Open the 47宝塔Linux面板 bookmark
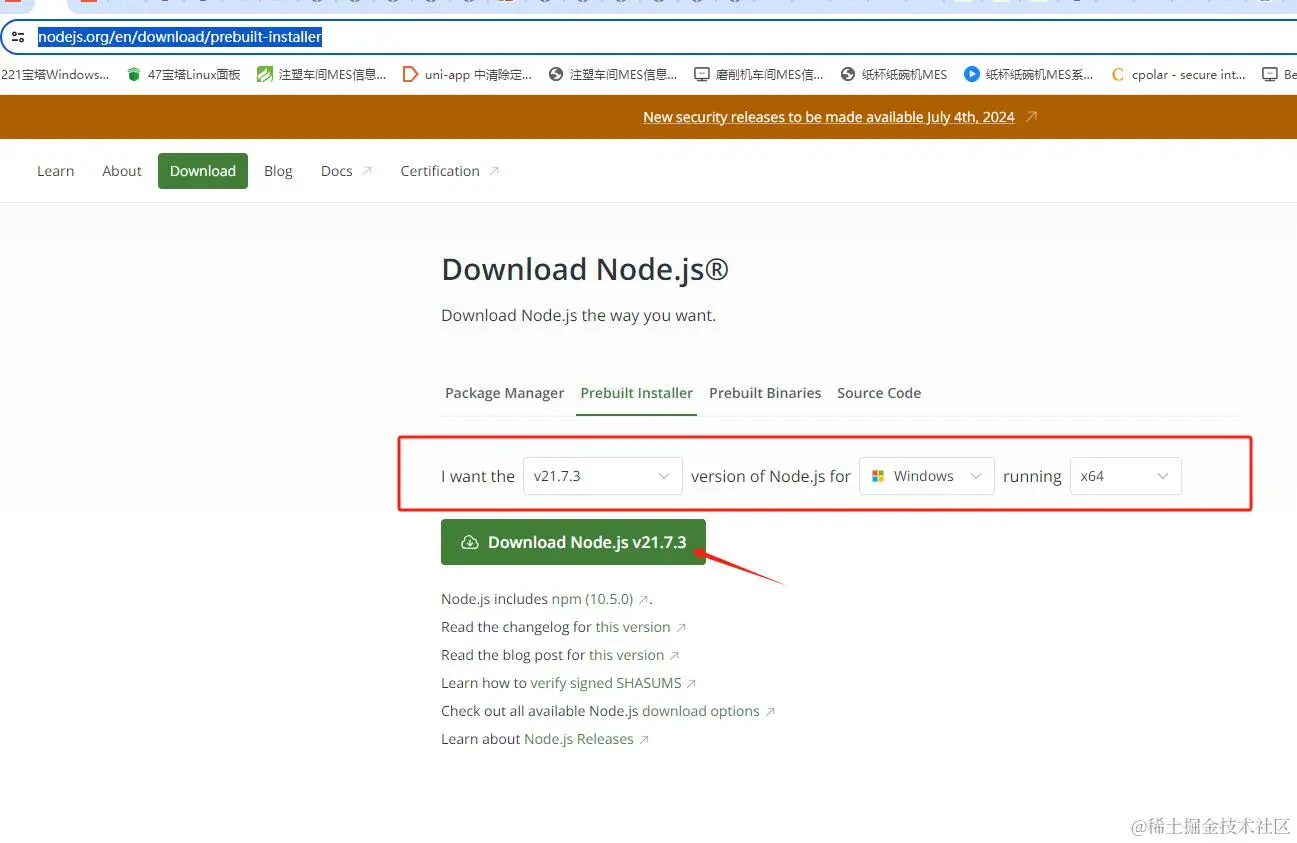The height and width of the screenshot is (843, 1297). (184, 74)
